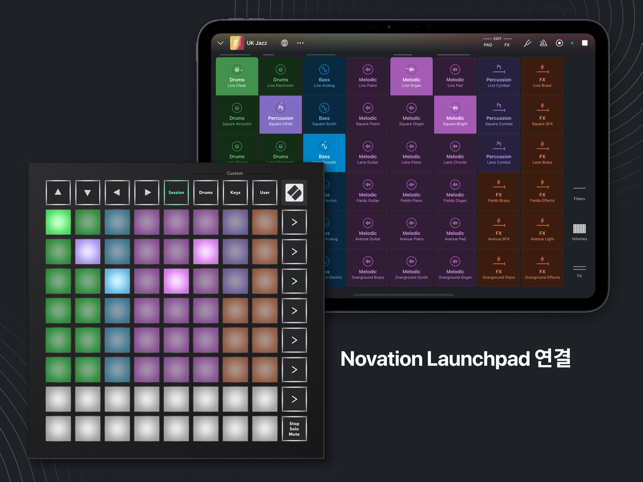Tap the Launchpad down arrow button
Image resolution: width=643 pixels, height=482 pixels.
[88, 192]
